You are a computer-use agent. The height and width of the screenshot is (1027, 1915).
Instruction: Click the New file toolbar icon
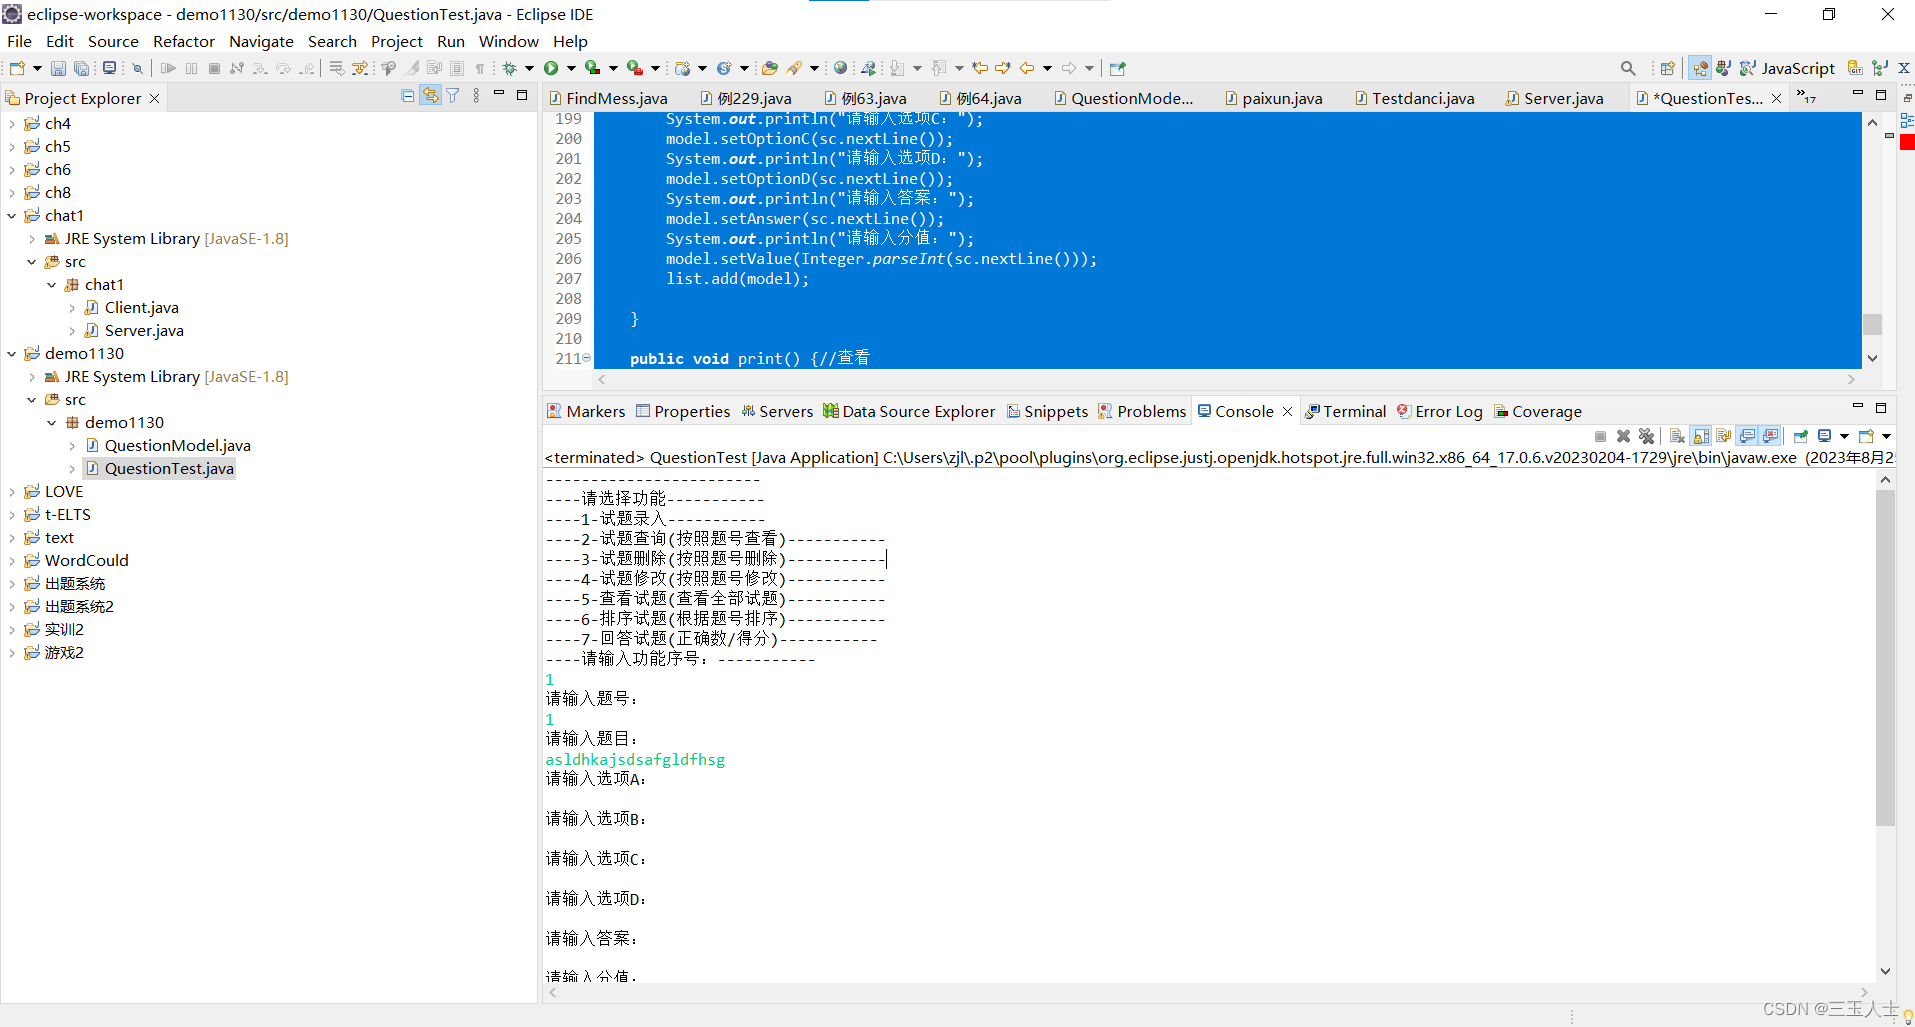(x=17, y=68)
